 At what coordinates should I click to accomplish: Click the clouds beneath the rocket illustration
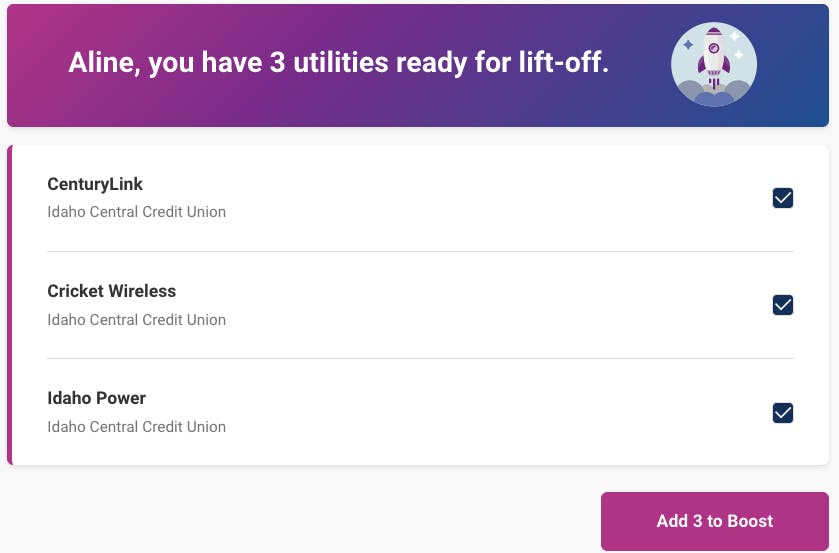click(x=713, y=94)
